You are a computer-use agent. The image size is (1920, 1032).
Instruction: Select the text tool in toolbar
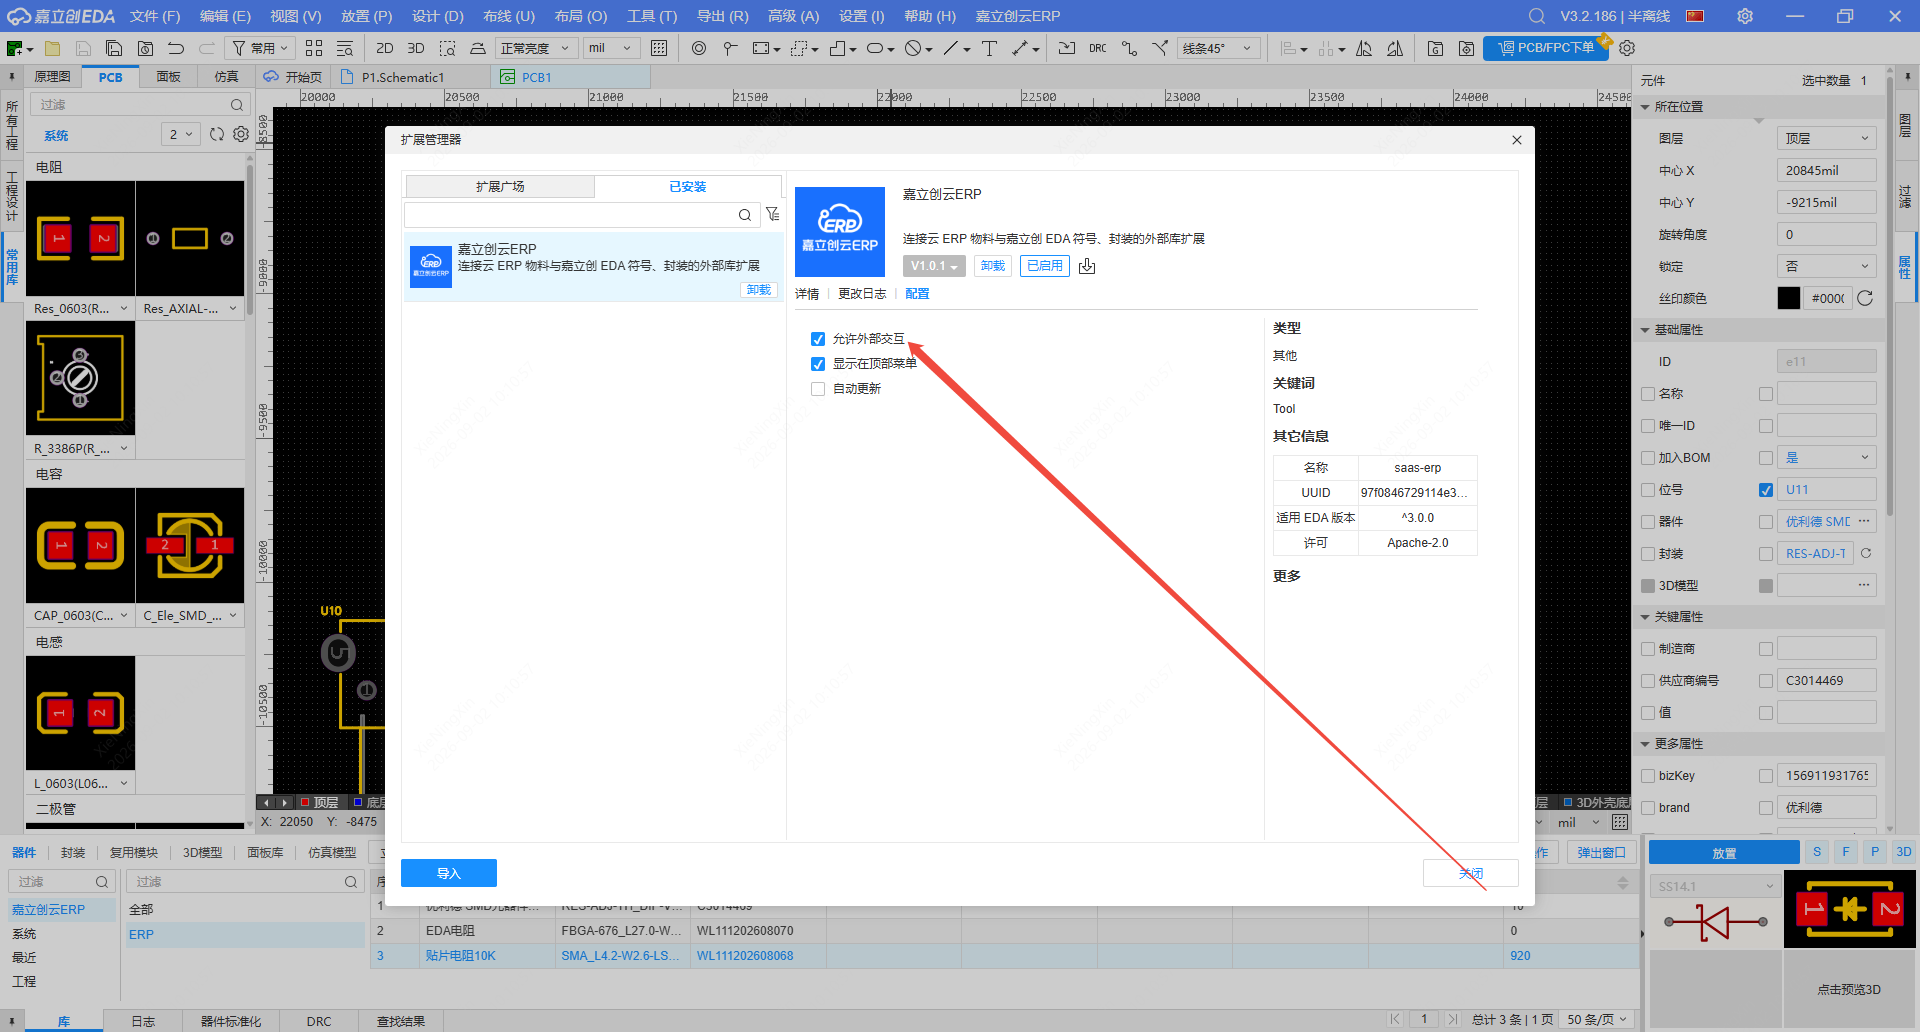tap(989, 48)
